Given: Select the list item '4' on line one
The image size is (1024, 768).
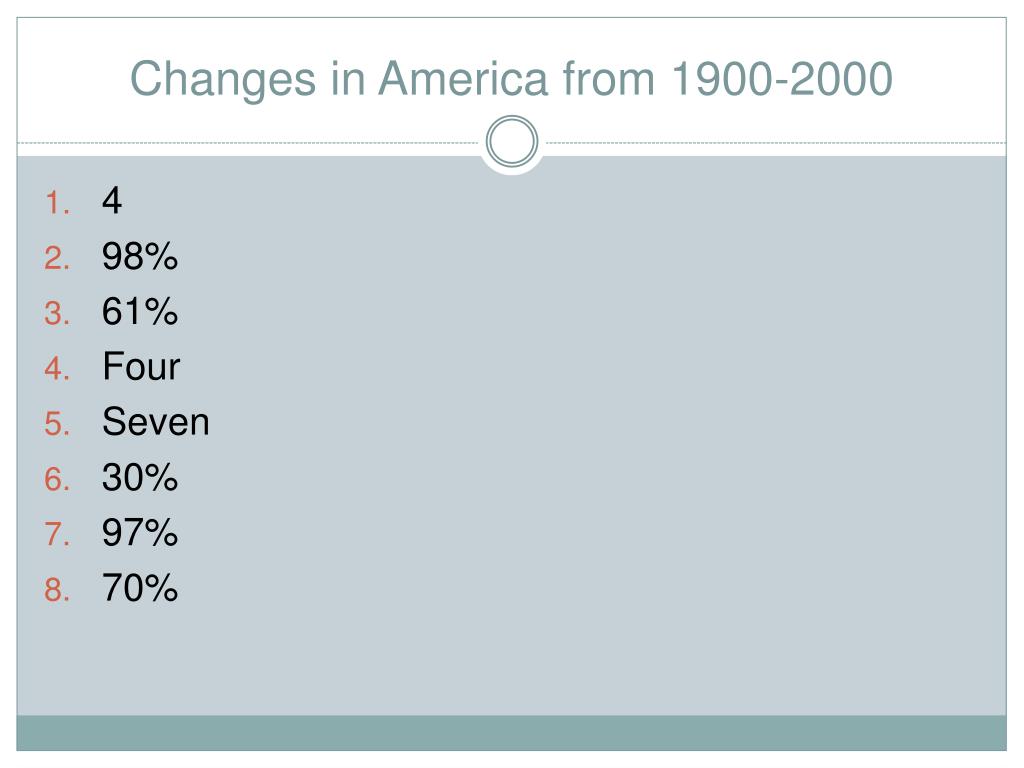Looking at the screenshot, I should click(112, 200).
